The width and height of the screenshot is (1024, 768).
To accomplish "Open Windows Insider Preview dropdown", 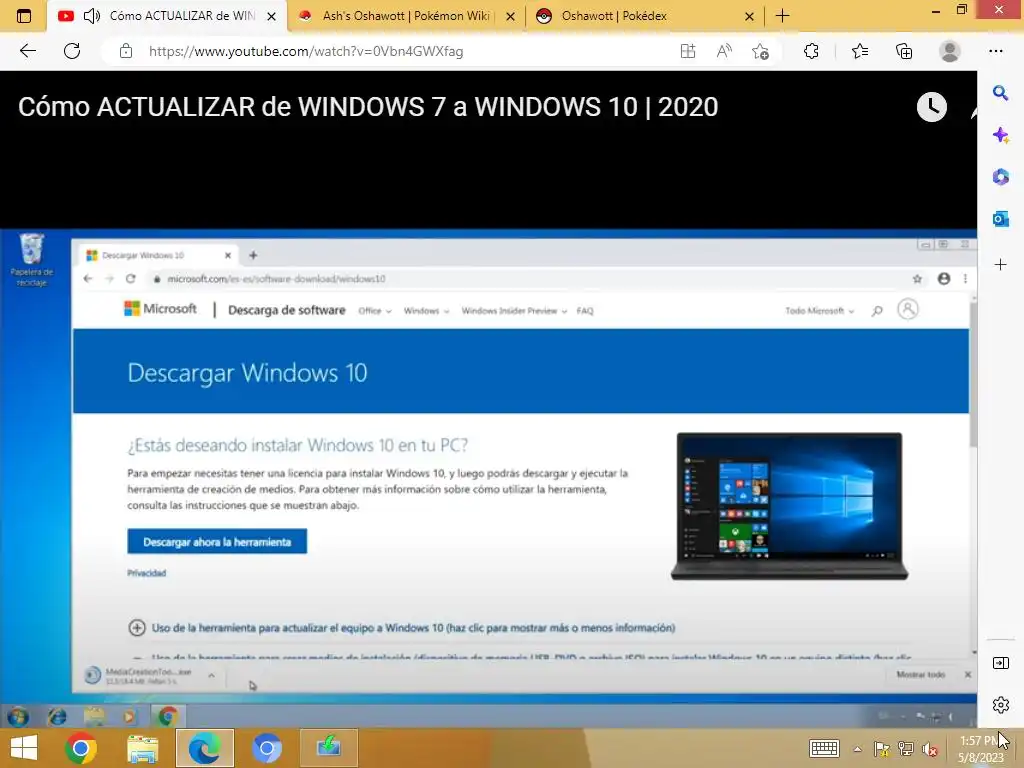I will point(514,311).
